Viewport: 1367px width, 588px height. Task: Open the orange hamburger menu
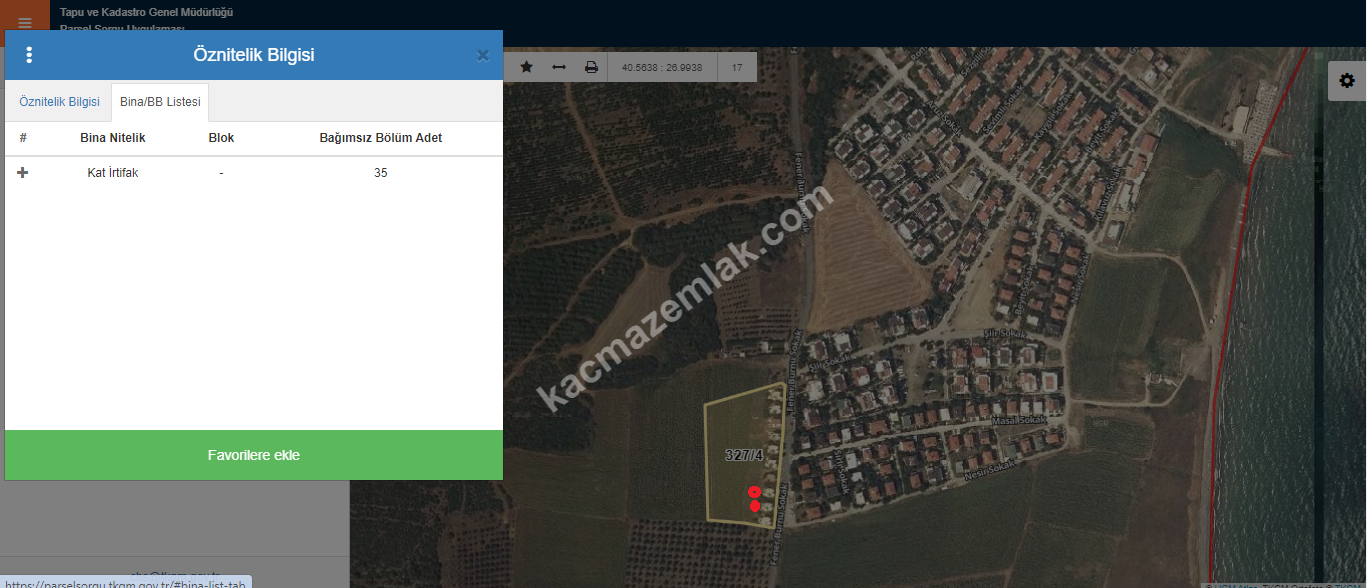click(x=25, y=22)
